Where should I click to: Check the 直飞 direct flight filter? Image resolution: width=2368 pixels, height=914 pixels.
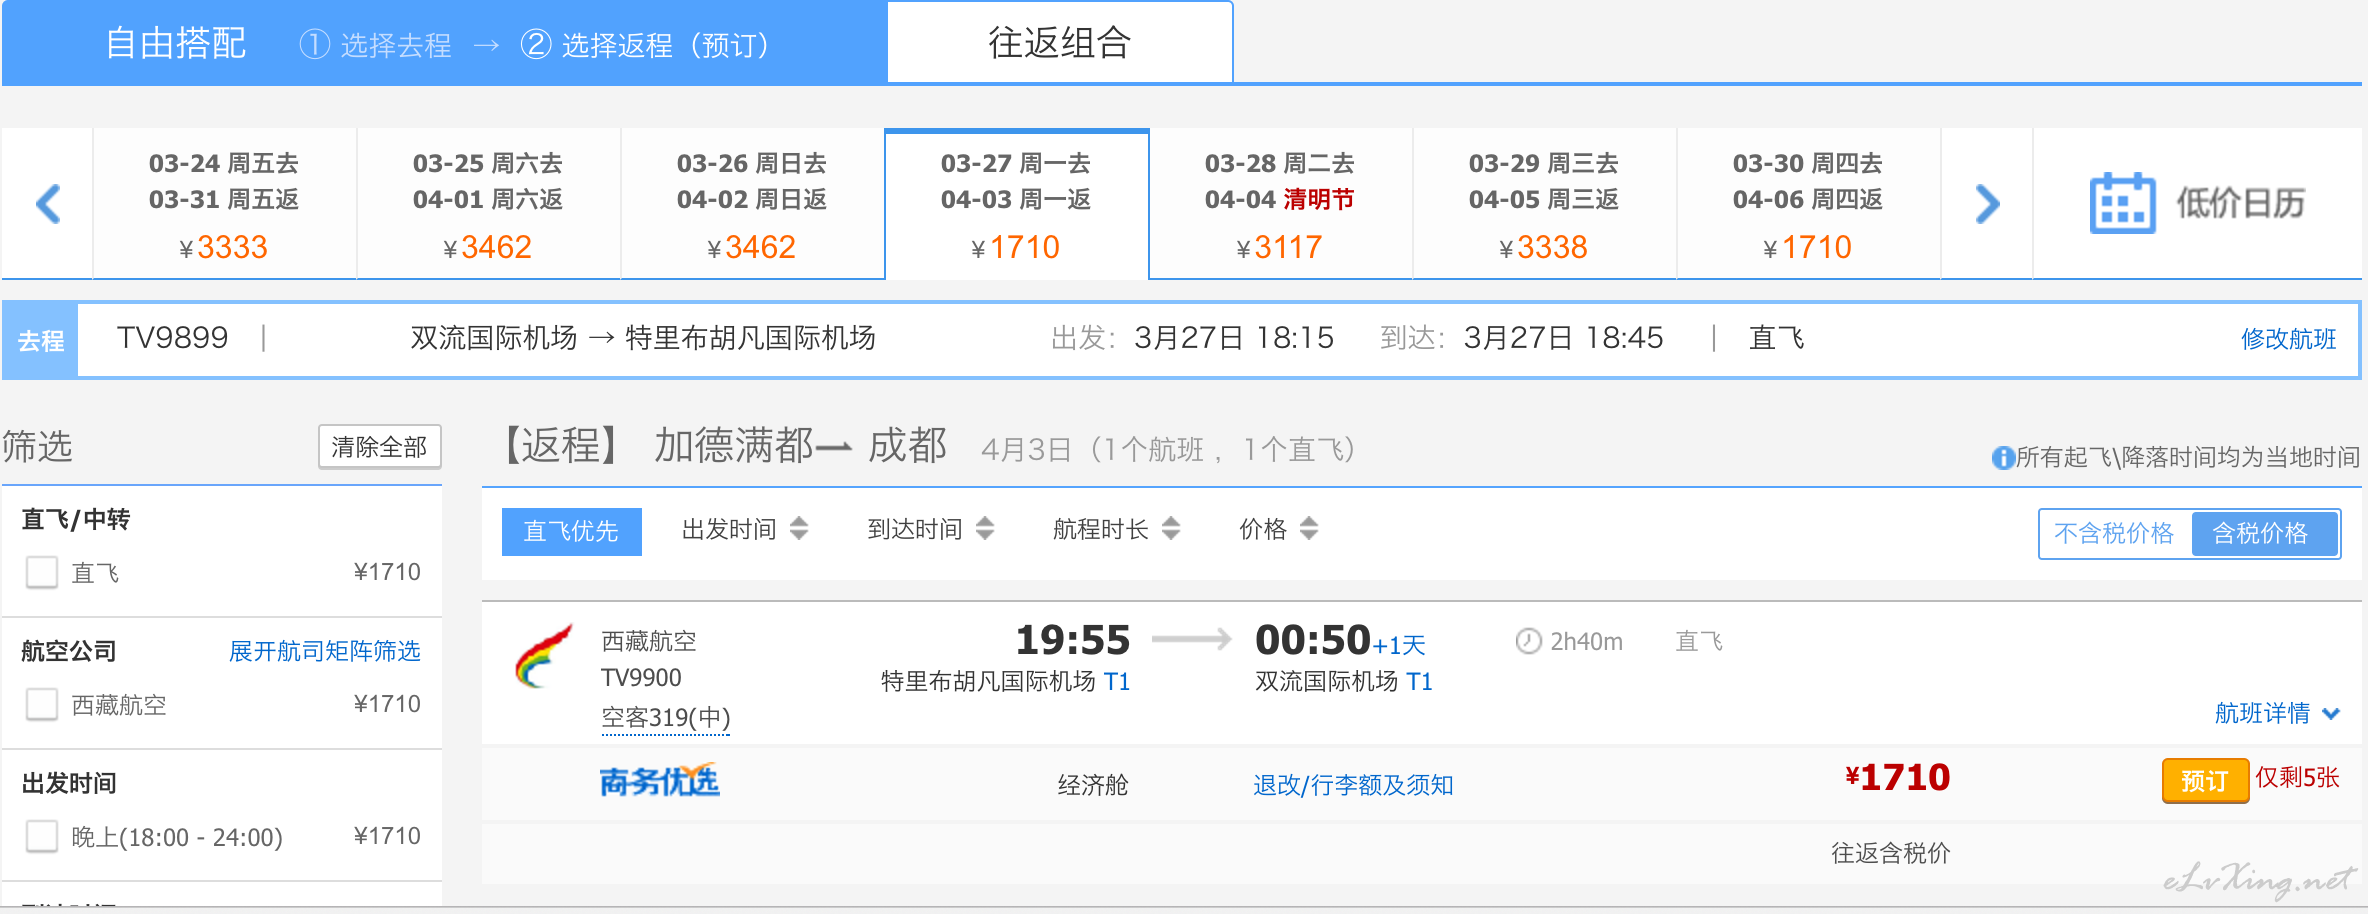click(x=42, y=573)
